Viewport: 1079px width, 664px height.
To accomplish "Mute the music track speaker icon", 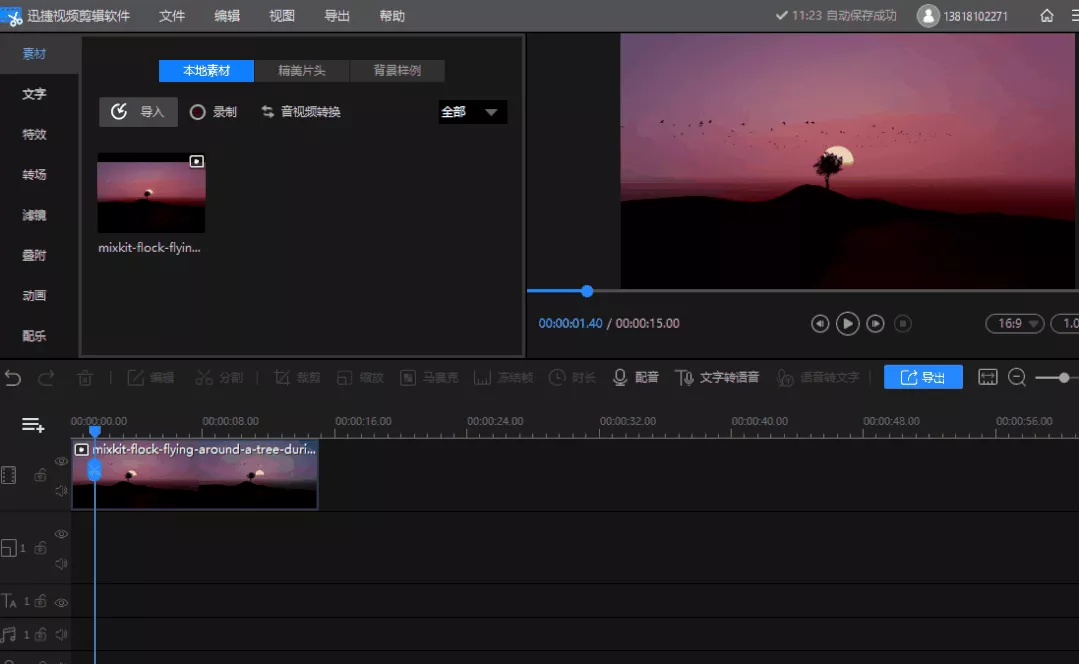I will tap(61, 634).
